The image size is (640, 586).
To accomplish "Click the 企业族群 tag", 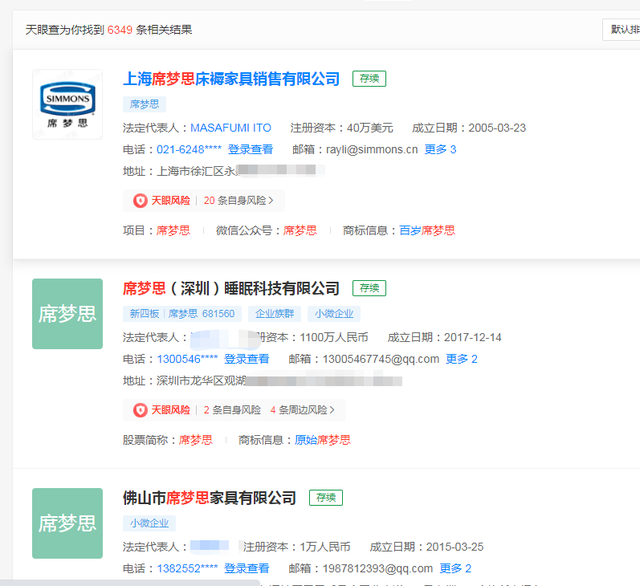I will pyautogui.click(x=274, y=314).
